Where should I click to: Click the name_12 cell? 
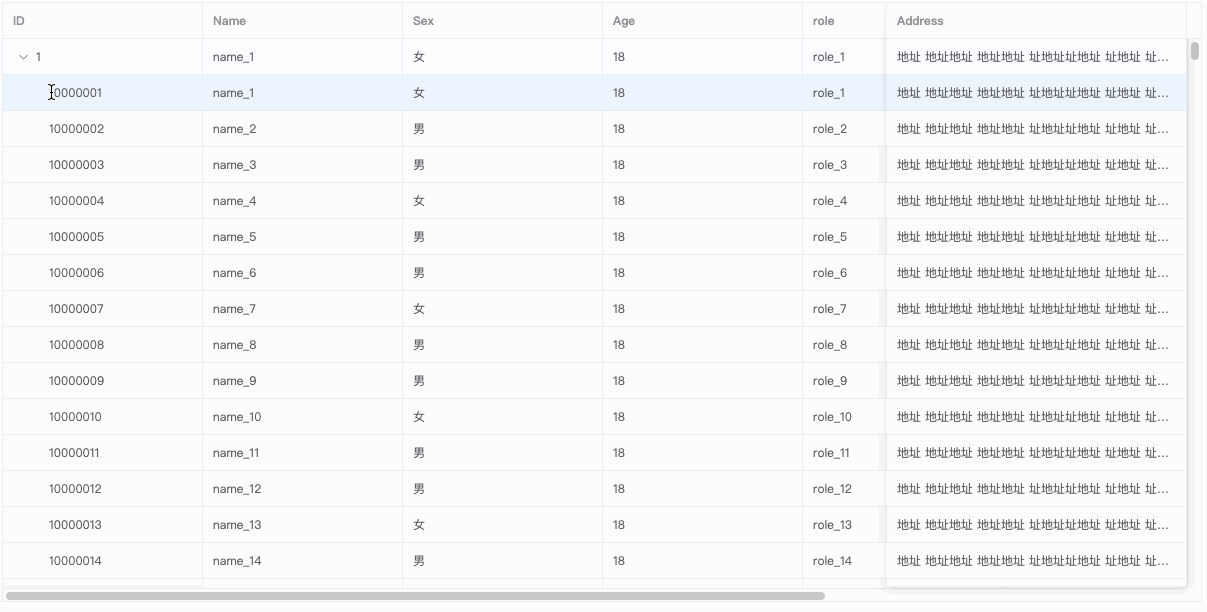(302, 489)
